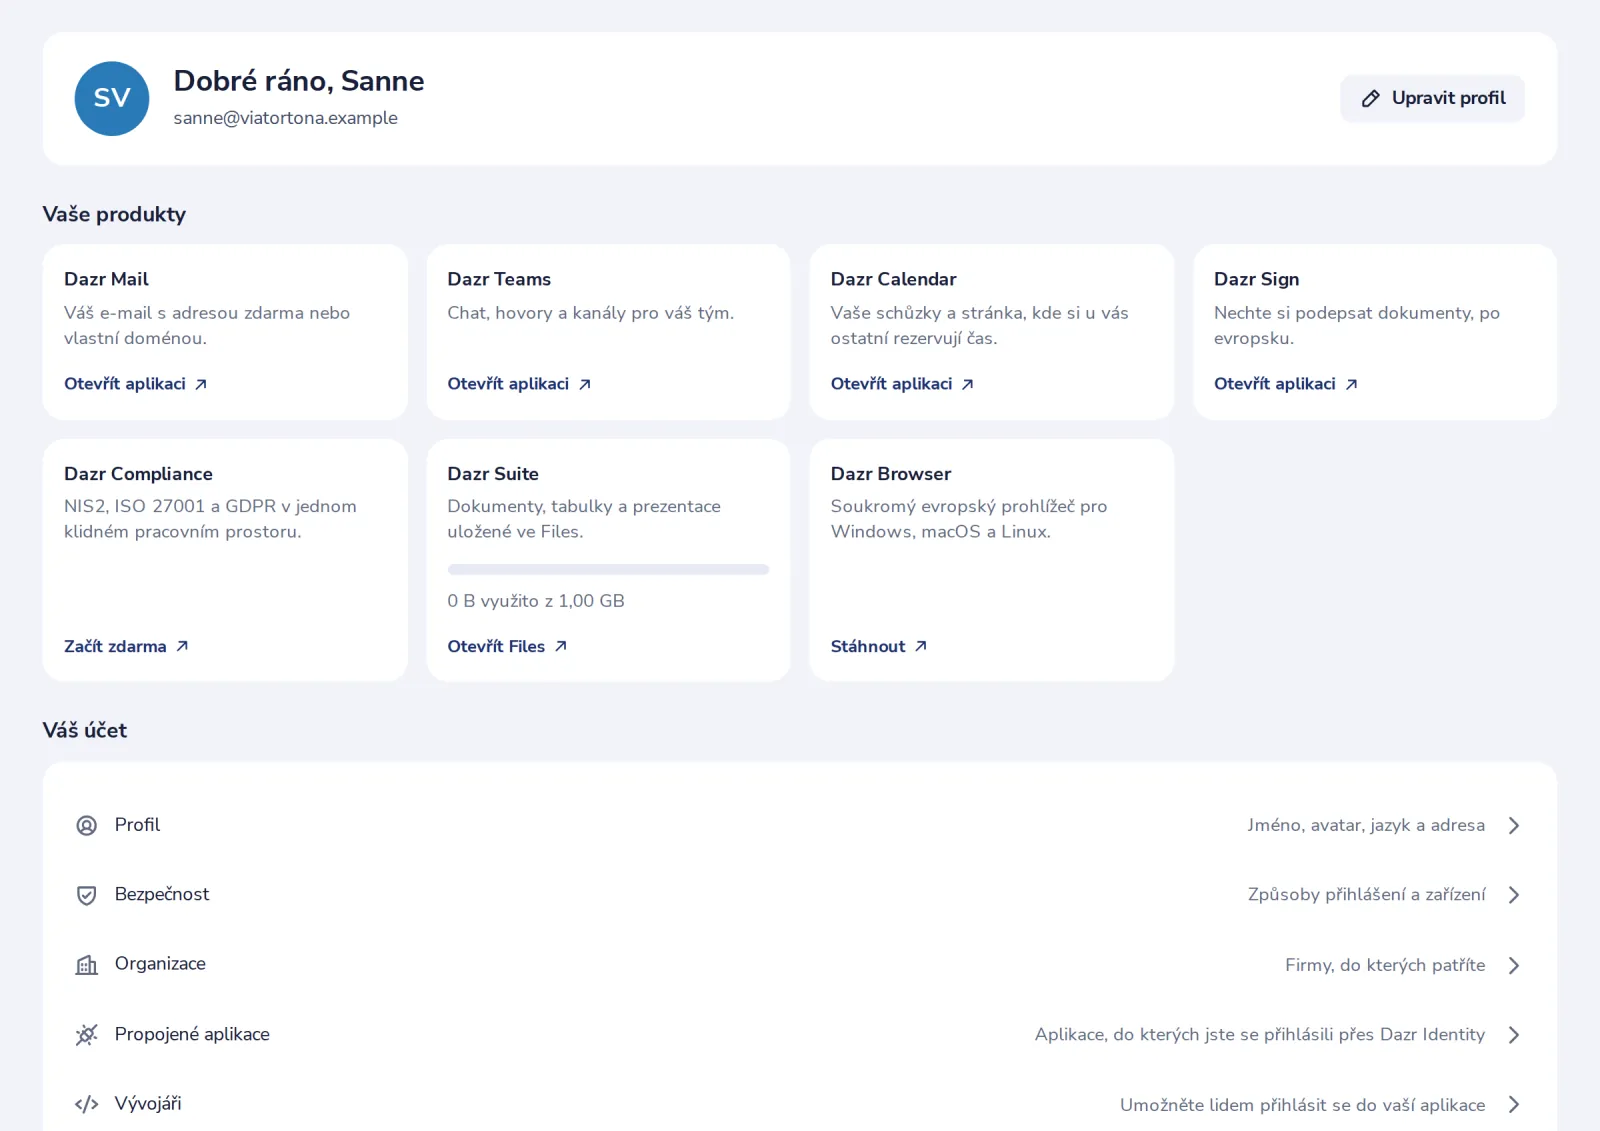The image size is (1600, 1131).
Task: Expand the Propojené aplikace row chevron
Action: 1514,1035
